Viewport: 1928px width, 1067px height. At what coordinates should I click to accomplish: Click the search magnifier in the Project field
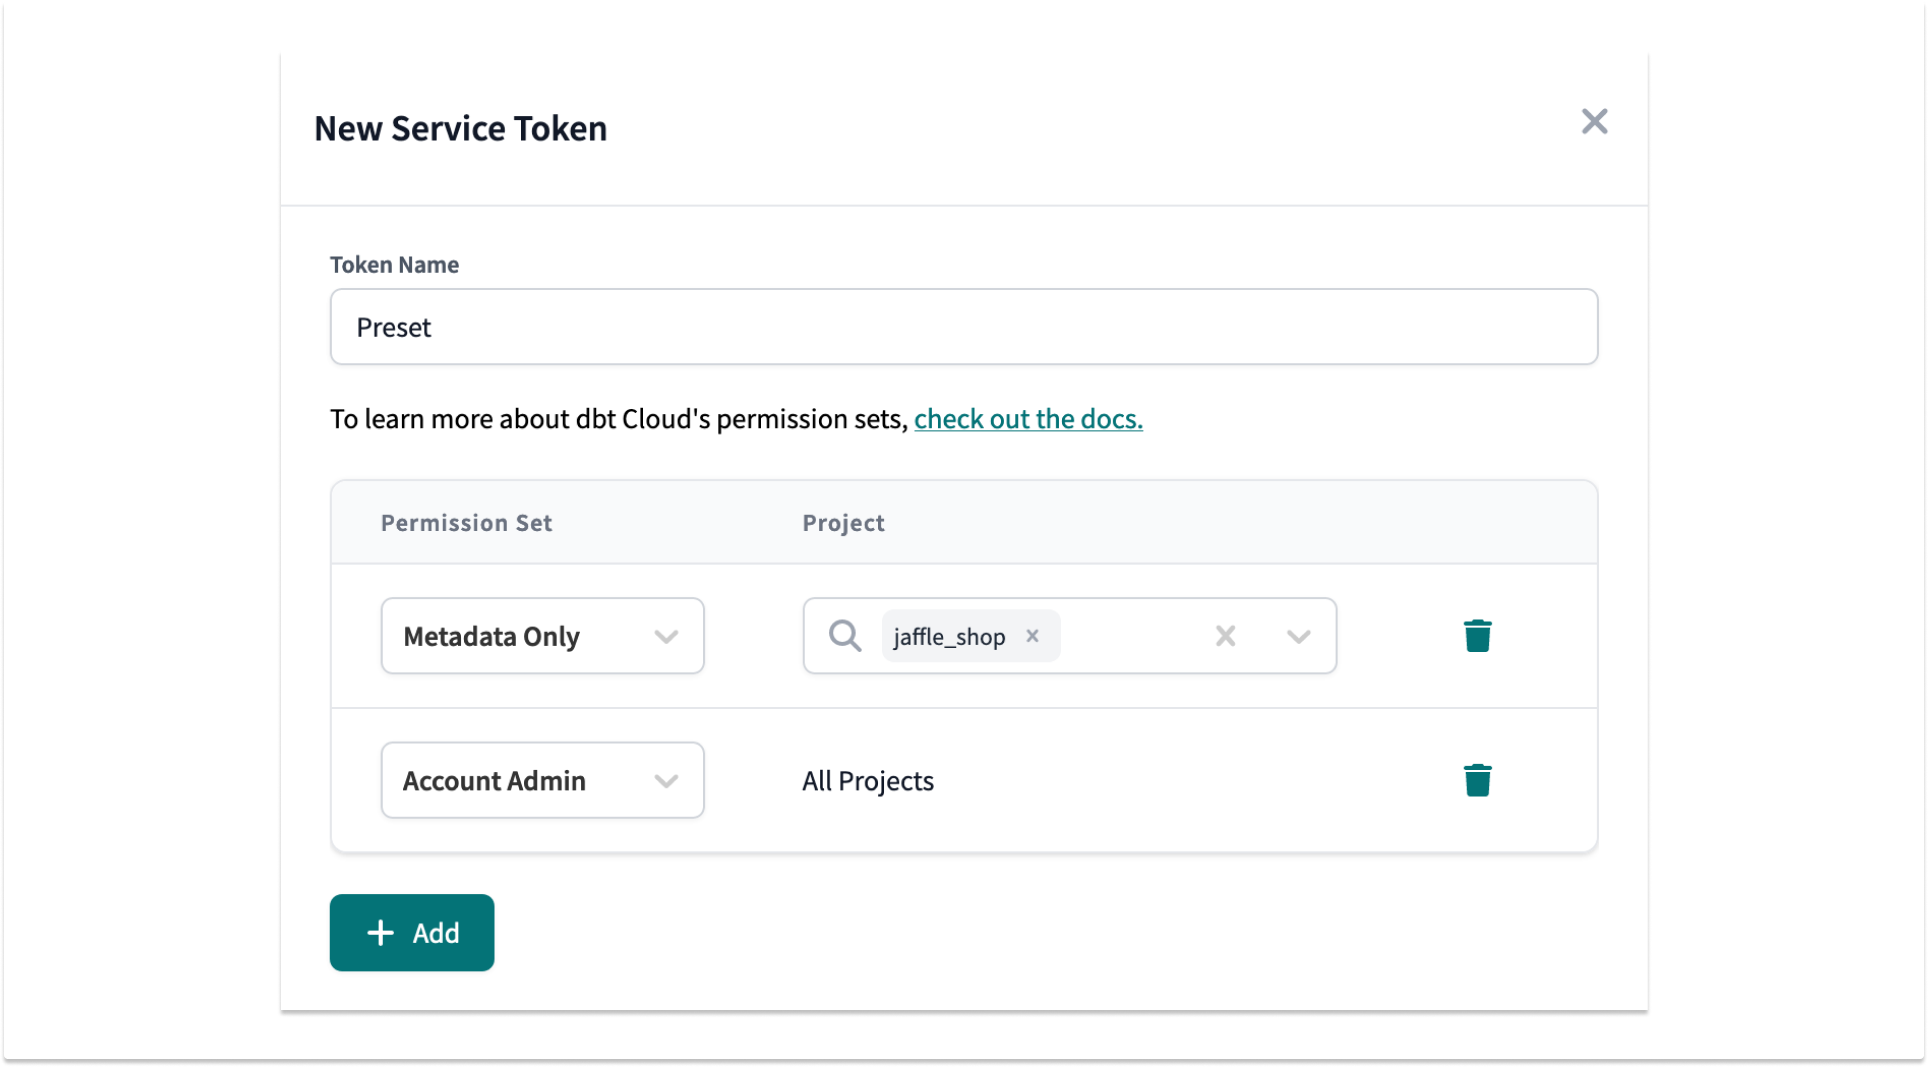[x=845, y=635]
